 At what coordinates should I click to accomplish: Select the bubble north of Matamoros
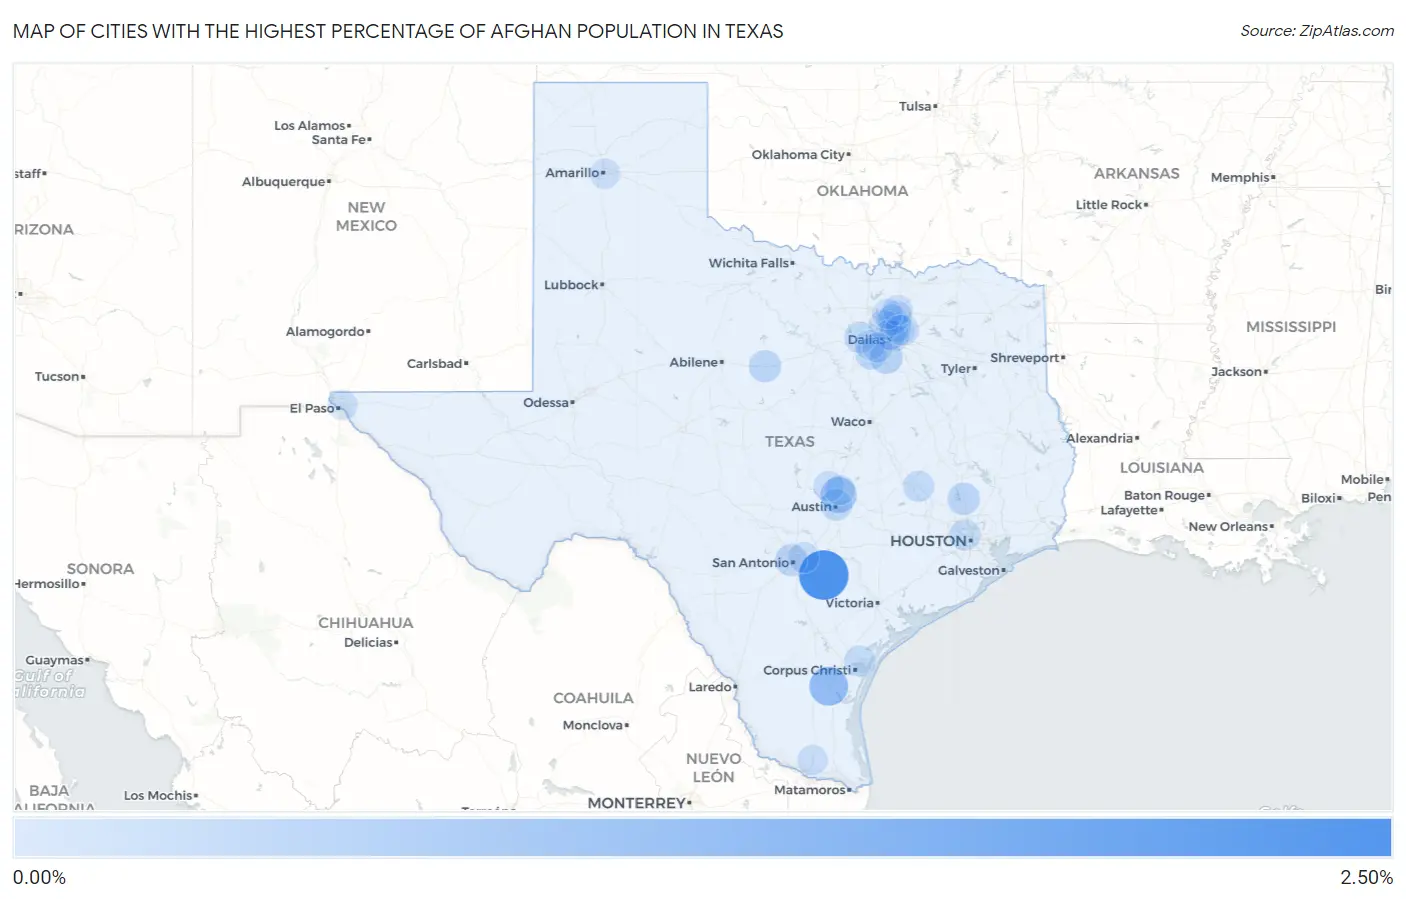point(813,760)
